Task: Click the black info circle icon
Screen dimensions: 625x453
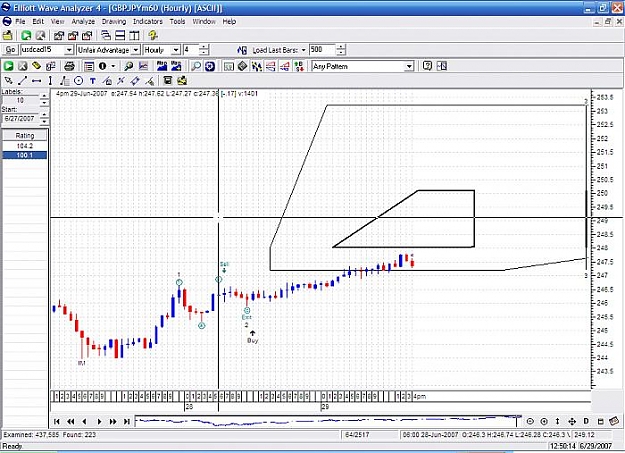Action: pos(102,66)
